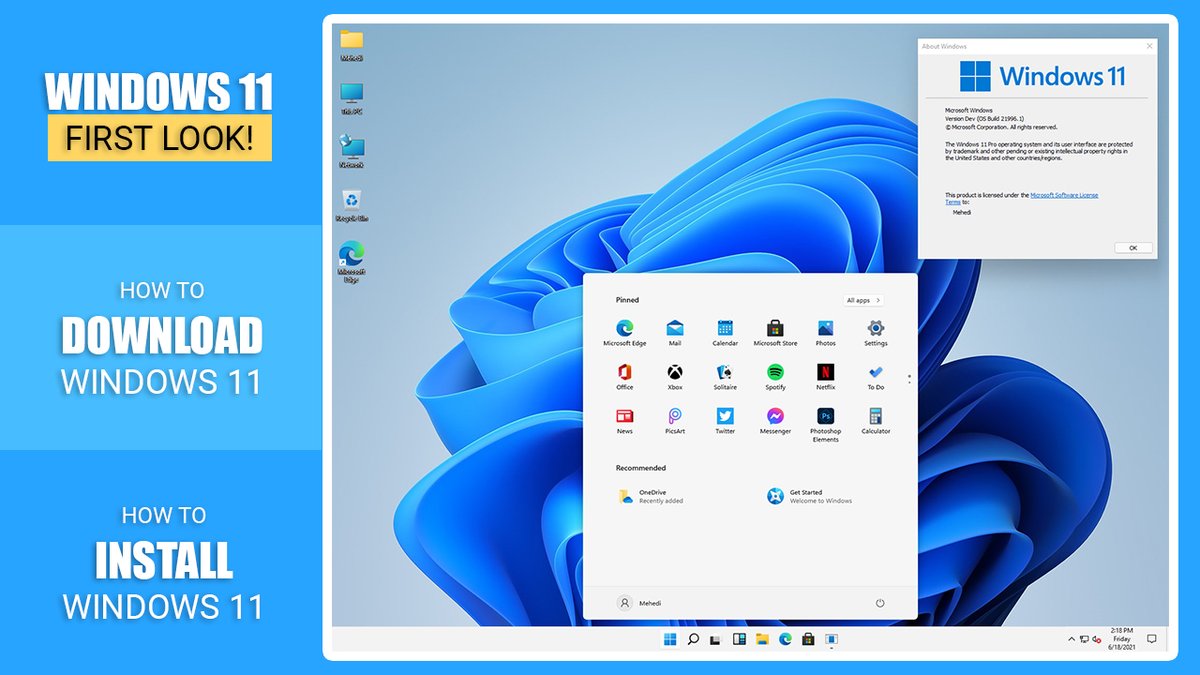
Task: Click the Start button on the taskbar
Action: pos(670,639)
